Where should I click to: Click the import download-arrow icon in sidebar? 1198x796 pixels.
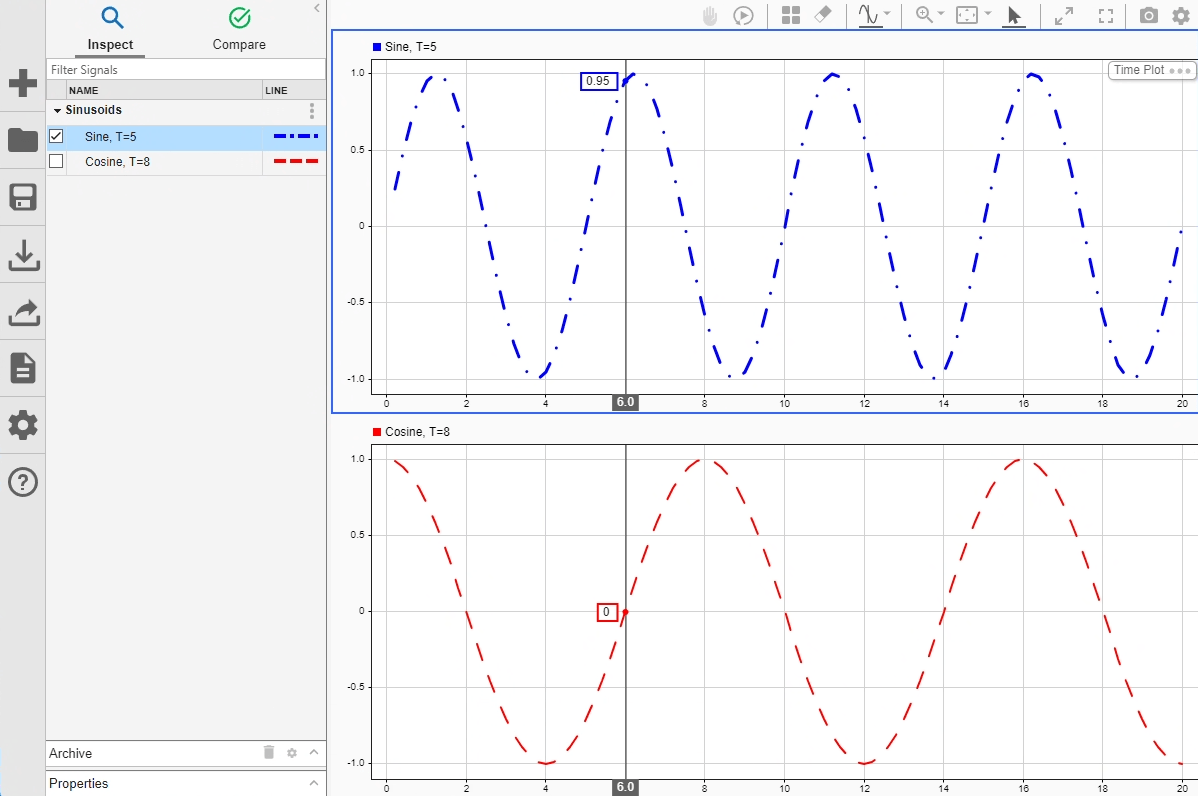click(23, 256)
